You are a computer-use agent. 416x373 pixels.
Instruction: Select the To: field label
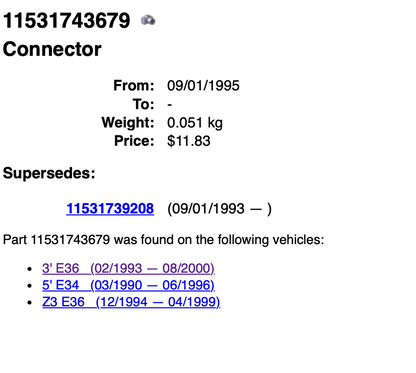click(144, 104)
